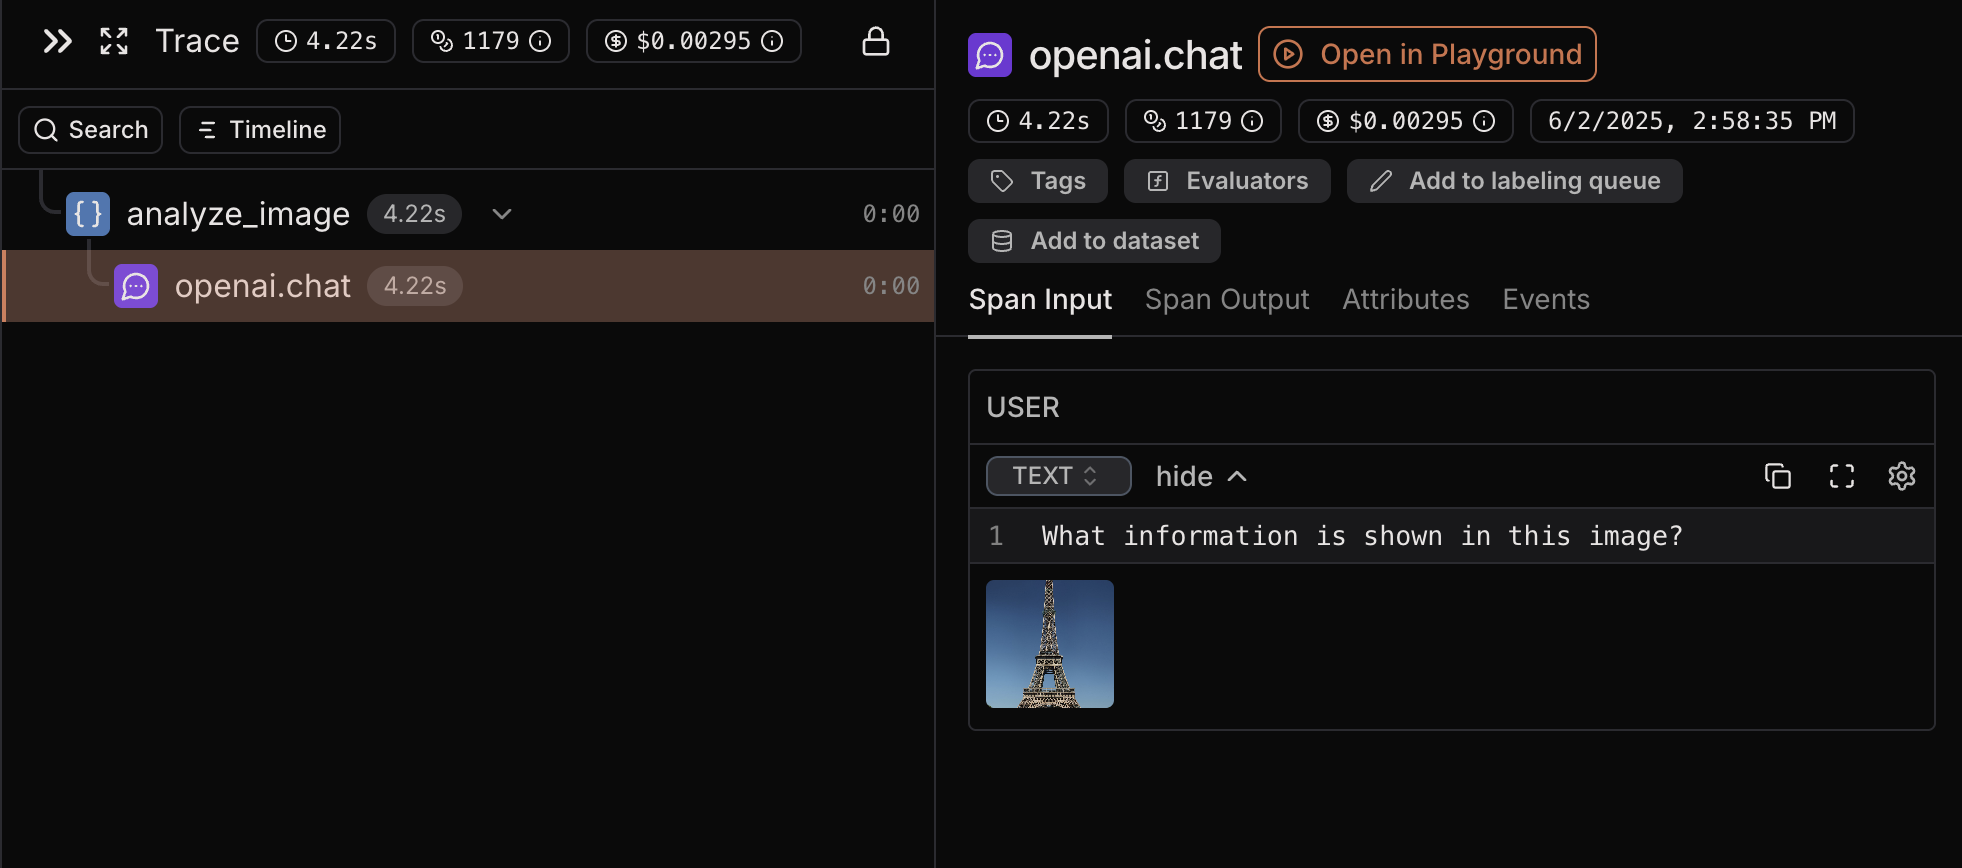1962x868 pixels.
Task: Click the fullscreen expand icon beside Trace
Action: click(x=114, y=41)
